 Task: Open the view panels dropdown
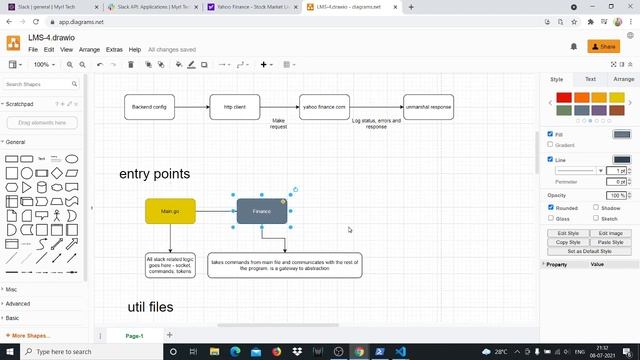coord(15,64)
